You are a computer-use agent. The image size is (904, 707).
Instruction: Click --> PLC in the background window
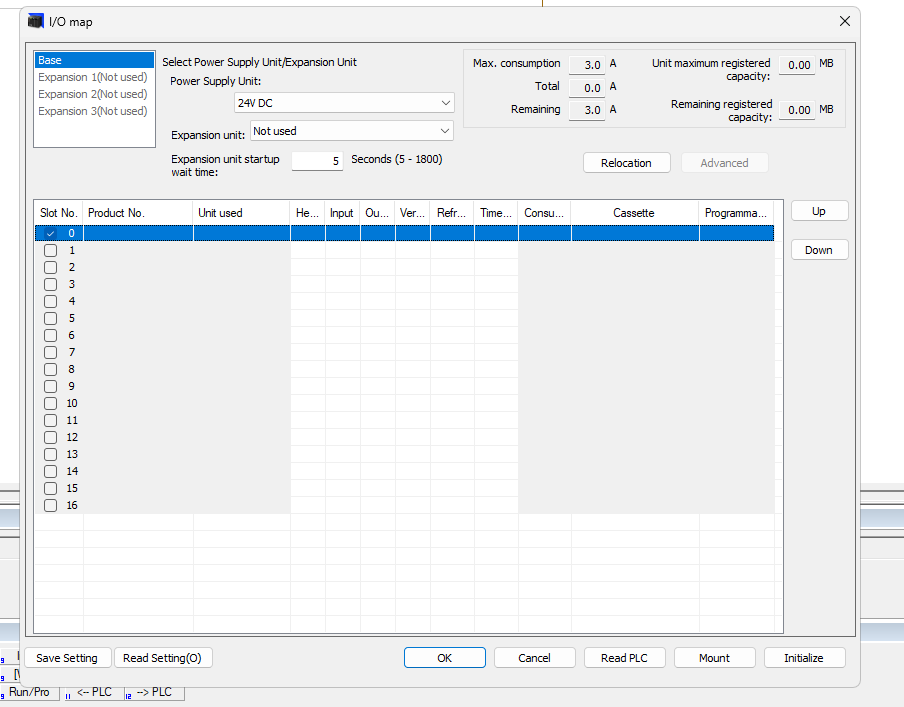pos(154,692)
